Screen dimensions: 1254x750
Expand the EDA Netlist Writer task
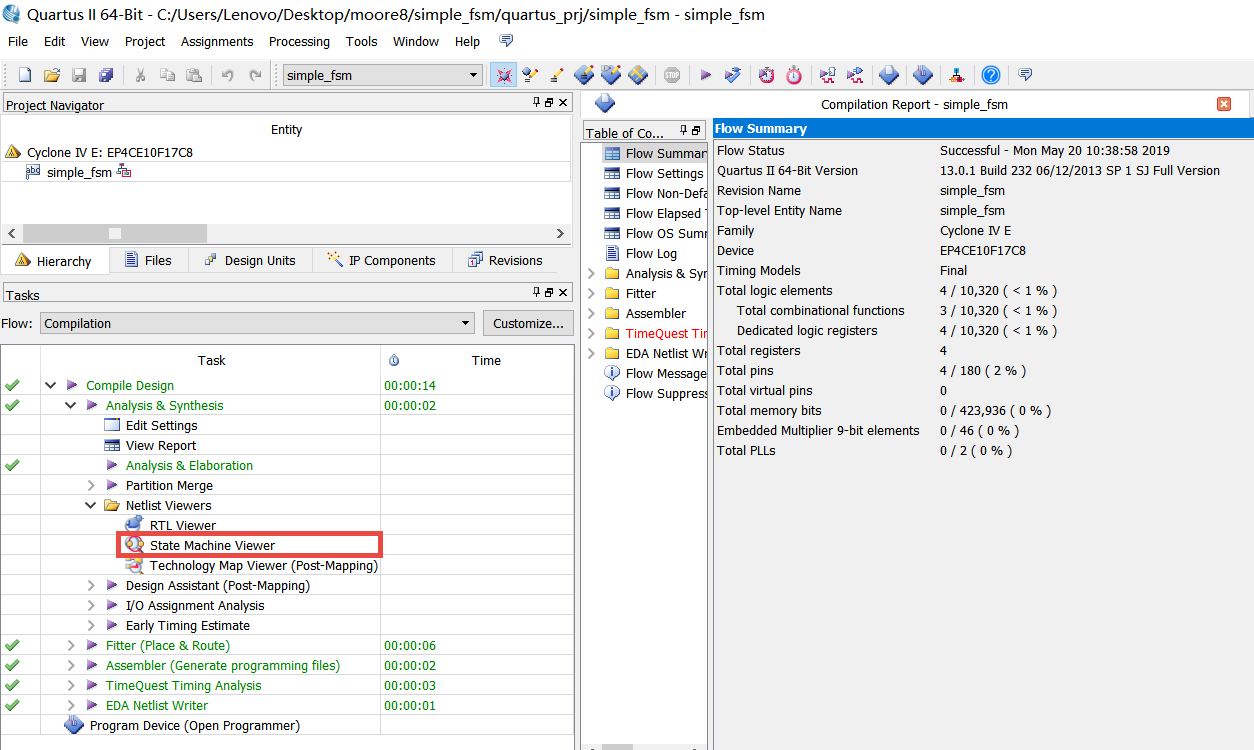71,705
